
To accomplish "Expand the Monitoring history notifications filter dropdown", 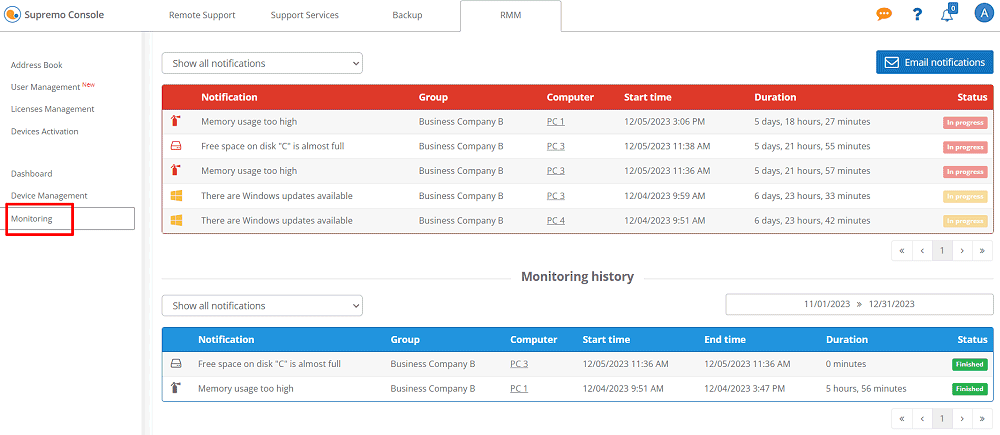I will [262, 306].
